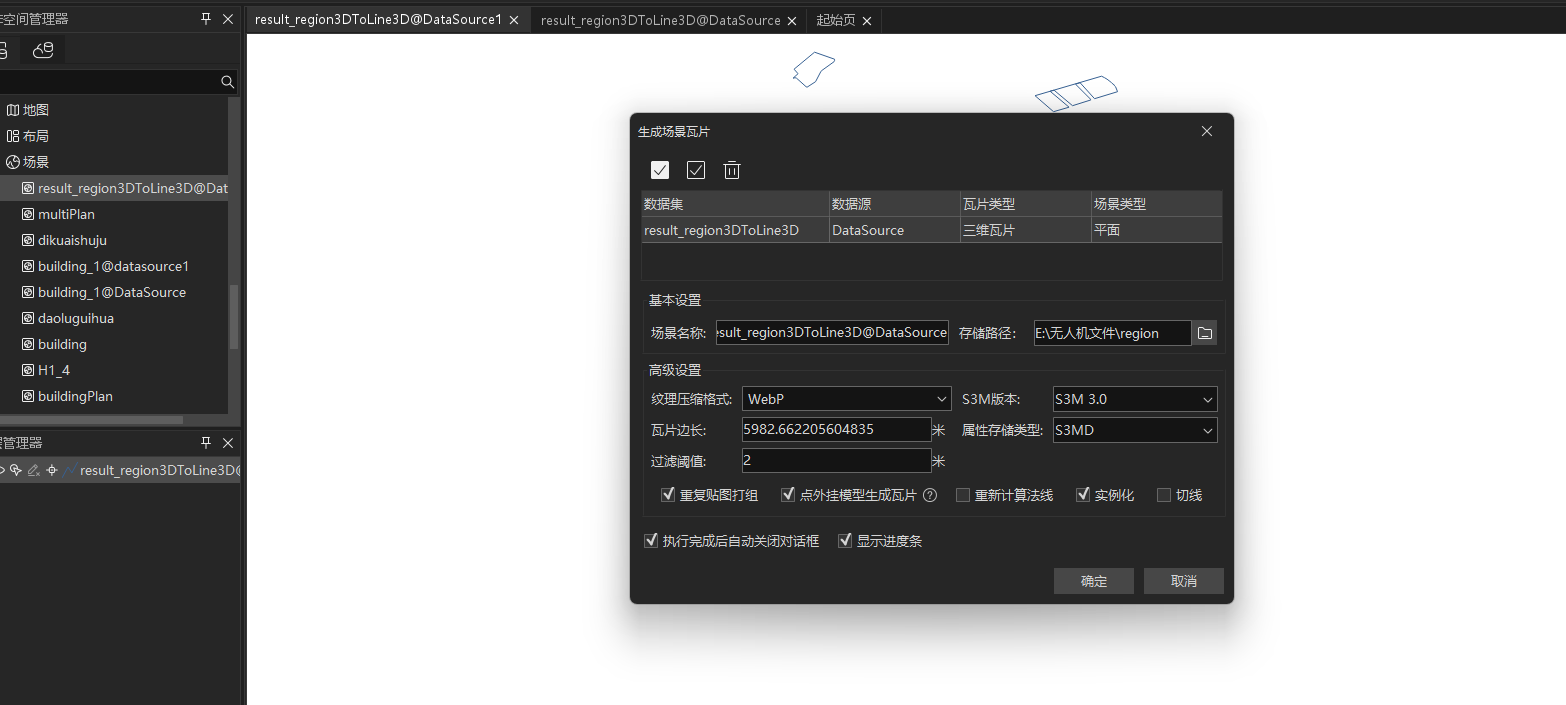Browse for storage path folder
The width and height of the screenshot is (1566, 705).
coord(1205,333)
